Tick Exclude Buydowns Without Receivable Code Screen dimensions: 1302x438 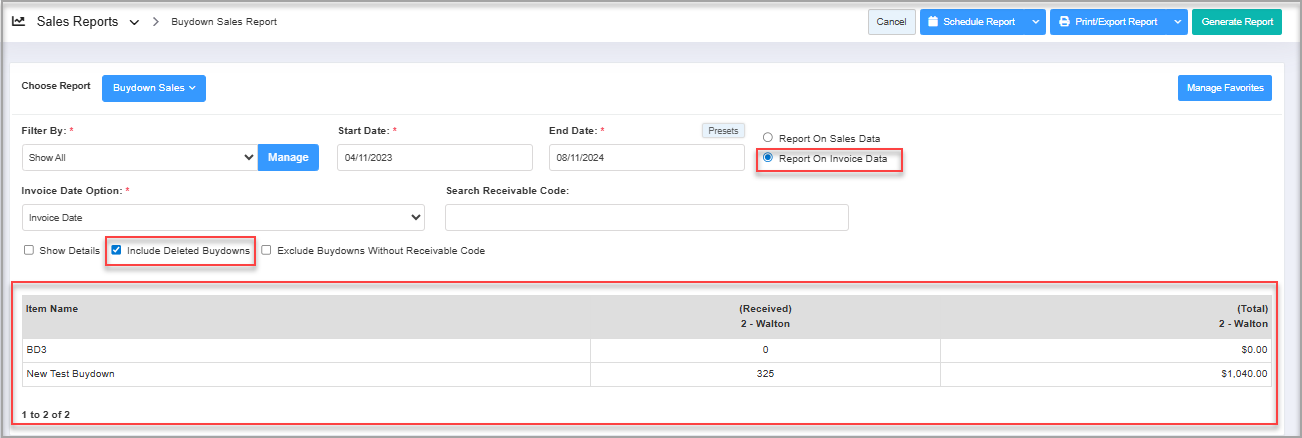point(266,251)
